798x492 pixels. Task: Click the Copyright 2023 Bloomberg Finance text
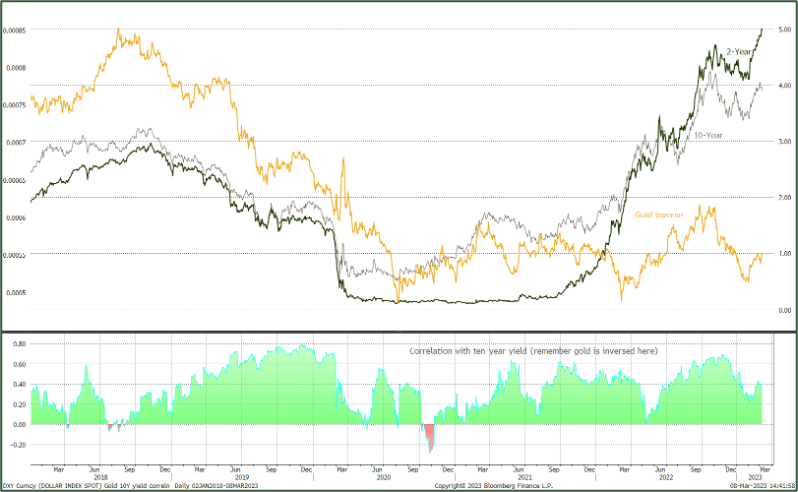[494, 486]
